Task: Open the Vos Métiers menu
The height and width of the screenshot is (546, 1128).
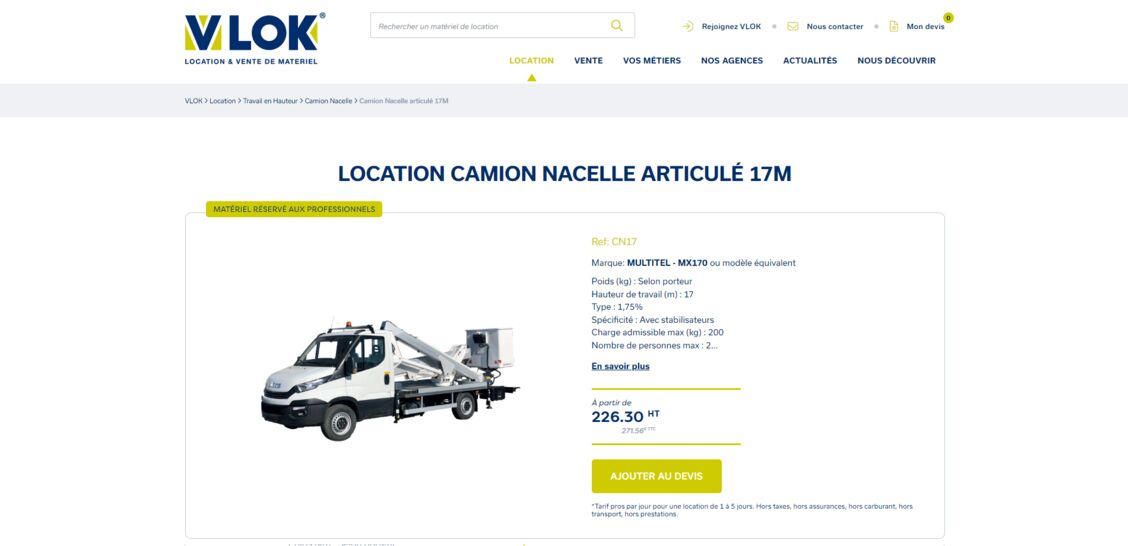Action: click(652, 60)
